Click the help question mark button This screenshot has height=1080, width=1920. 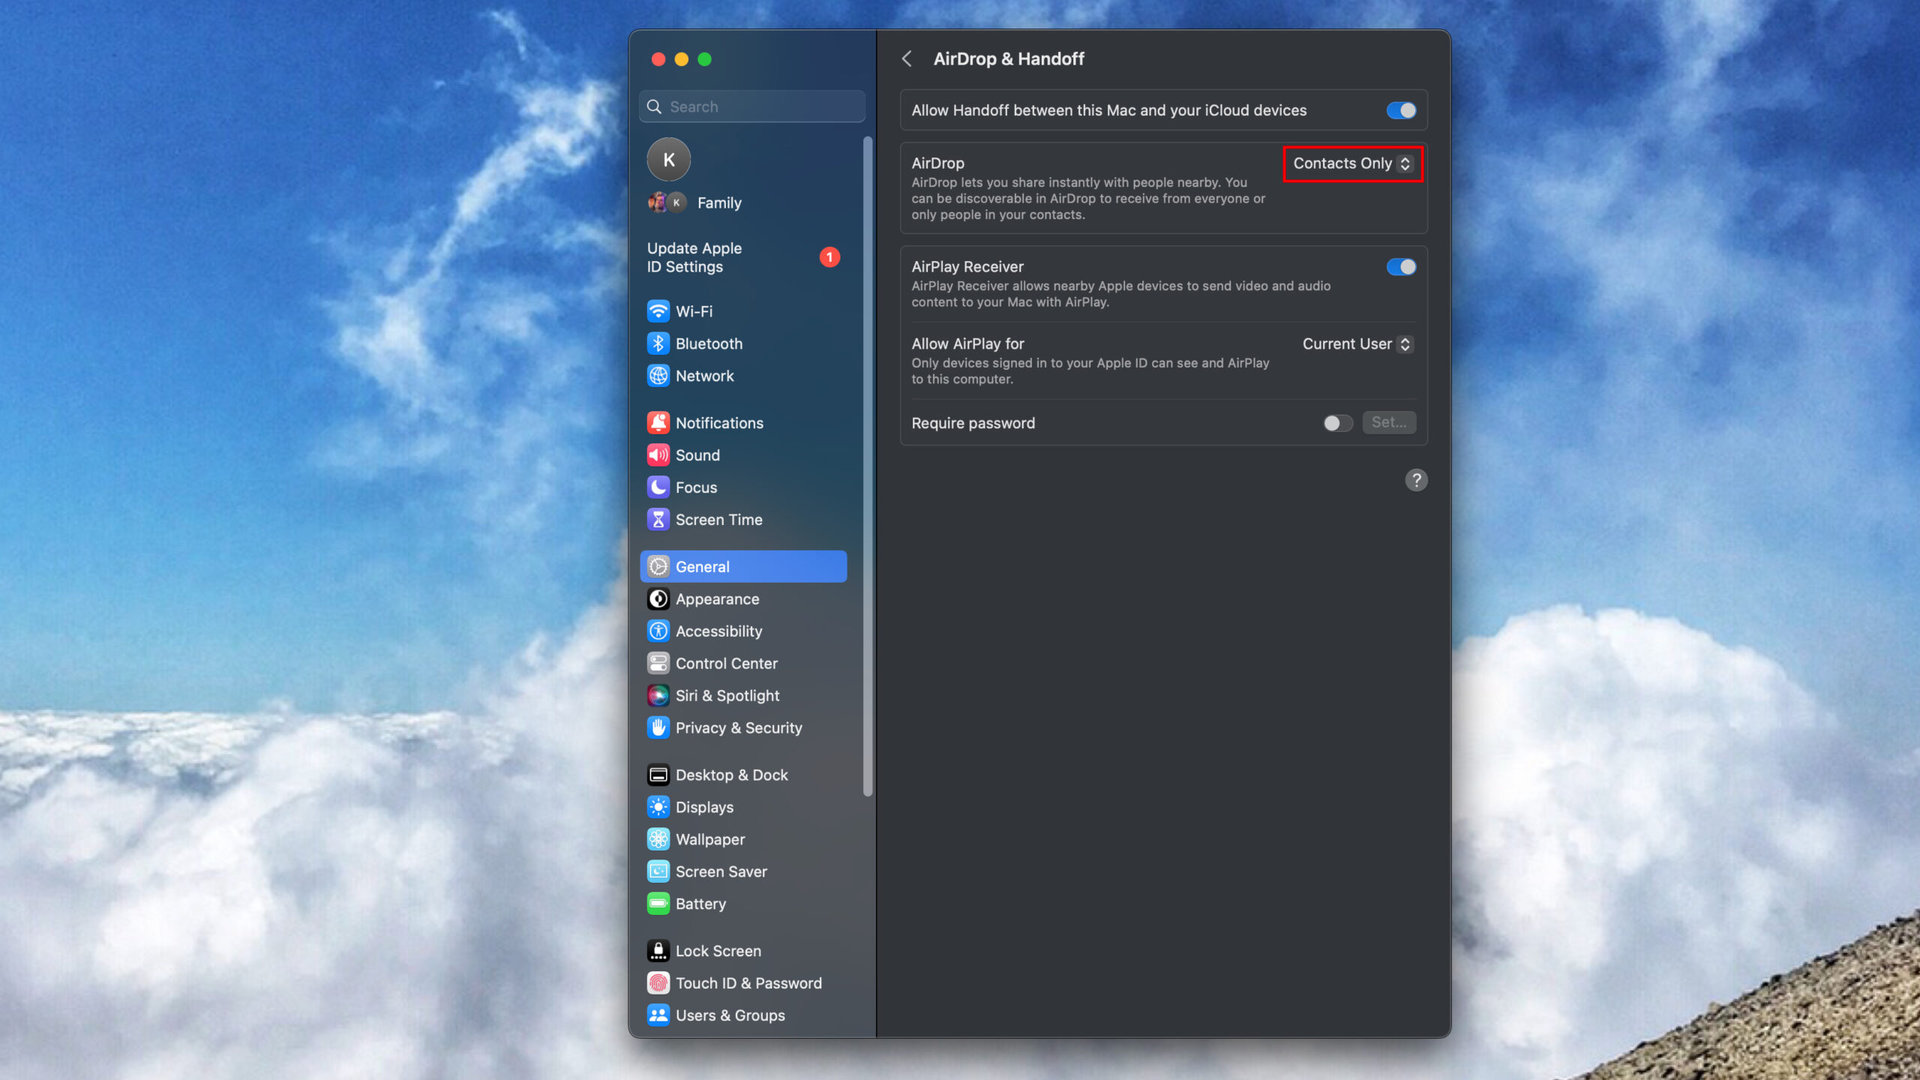(1416, 480)
